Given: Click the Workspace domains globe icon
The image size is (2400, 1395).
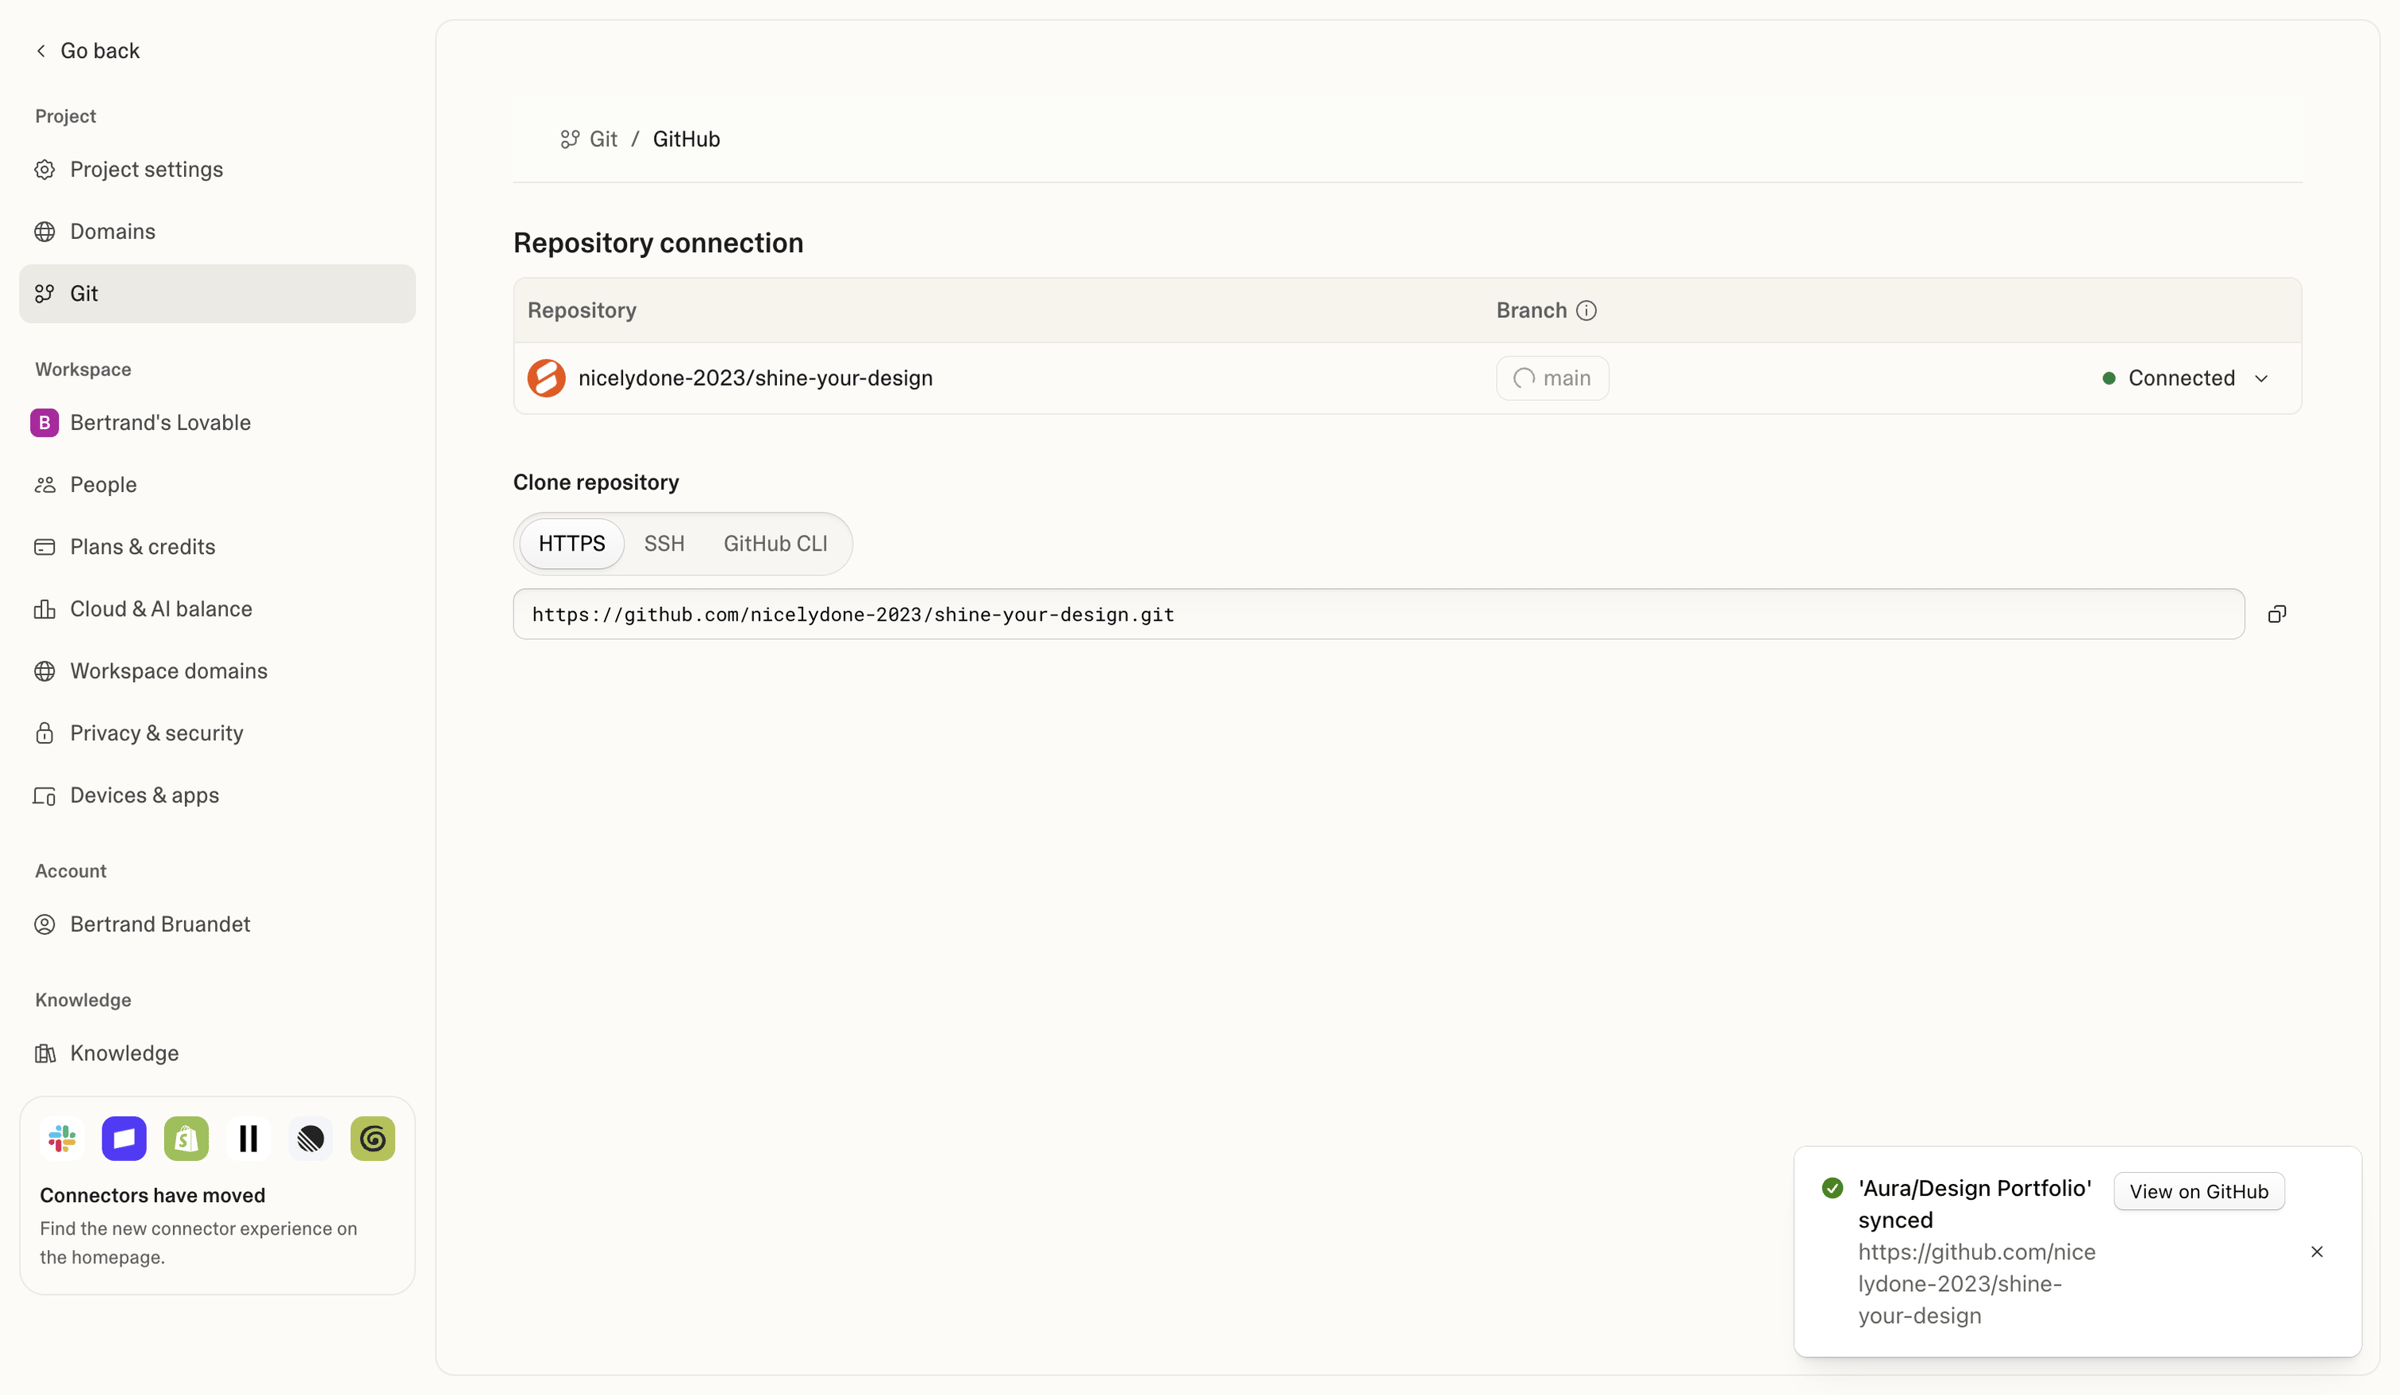Looking at the screenshot, I should (45, 671).
